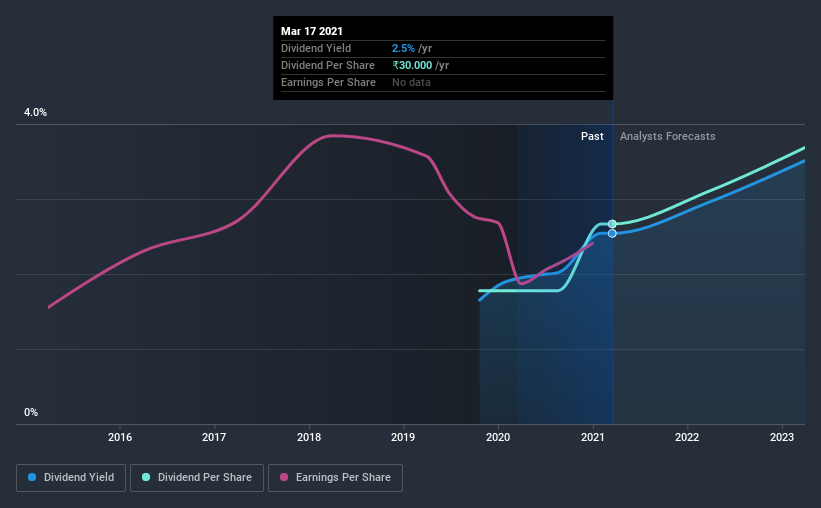Select the 2022 axis label
Image resolution: width=821 pixels, height=508 pixels.
coord(687,437)
